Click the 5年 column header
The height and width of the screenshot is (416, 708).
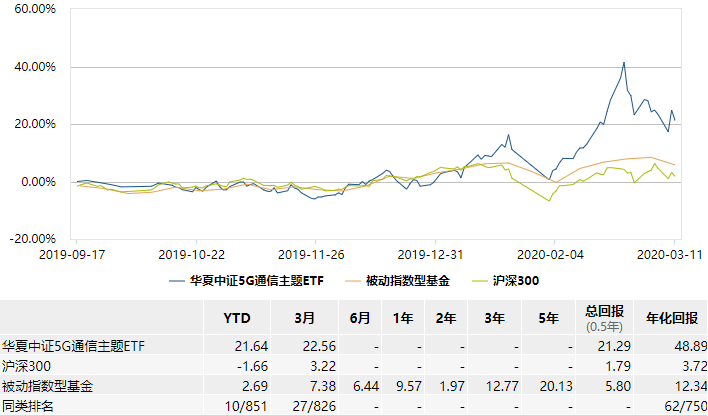(x=548, y=318)
